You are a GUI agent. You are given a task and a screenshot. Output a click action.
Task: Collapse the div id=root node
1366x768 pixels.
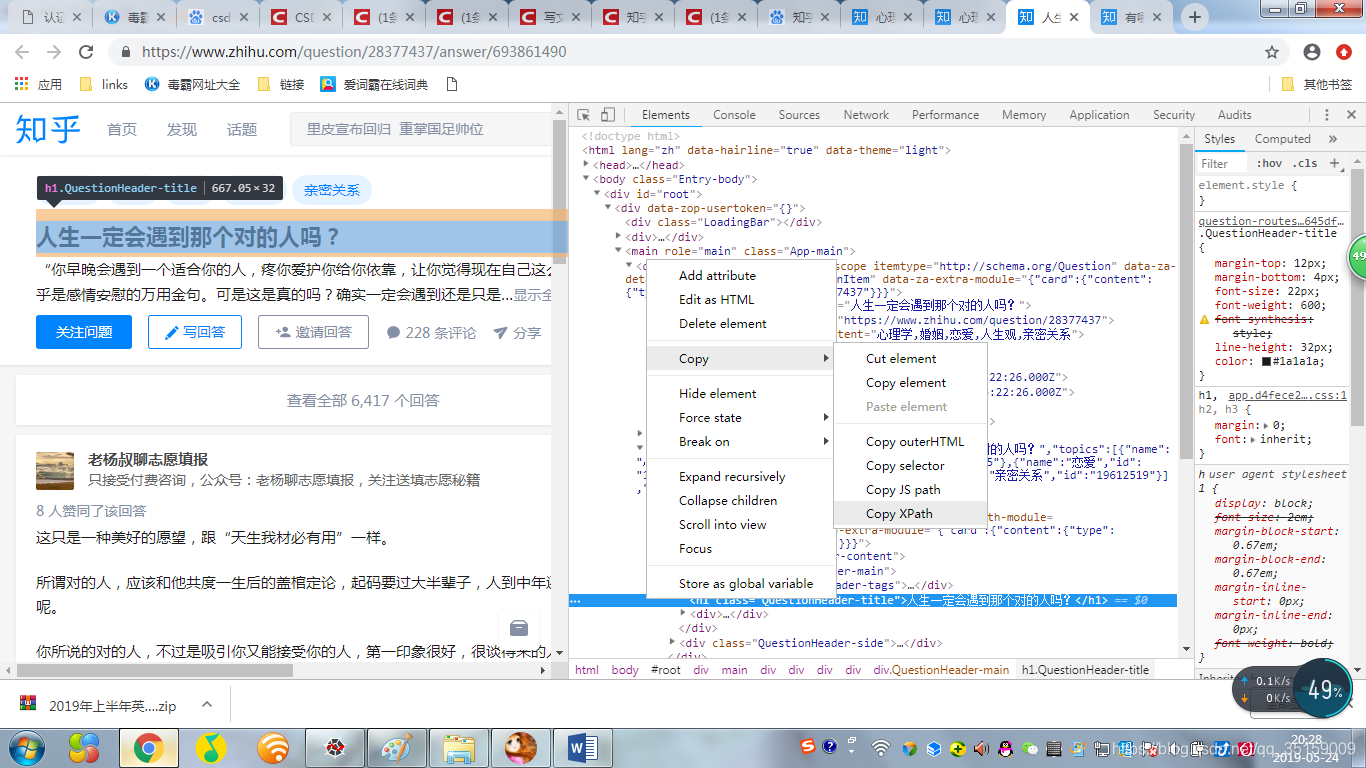tap(598, 194)
